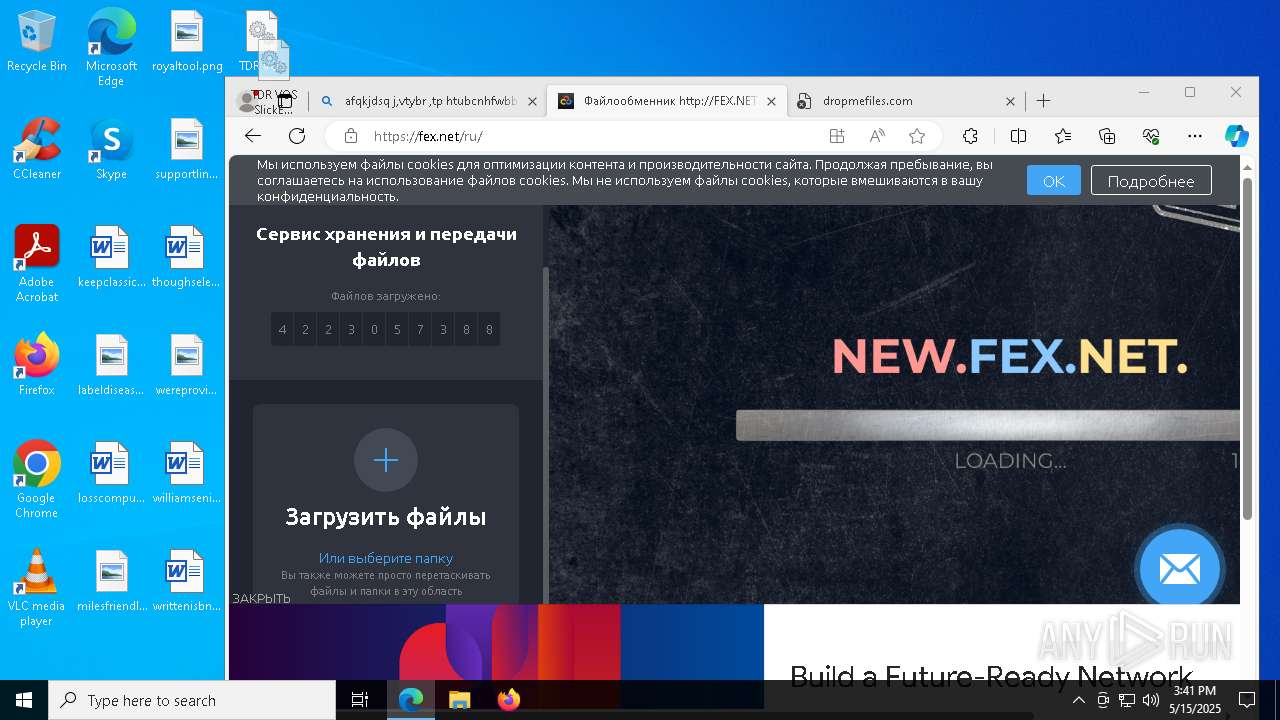This screenshot has width=1280, height=720.
Task: Open Collections icon in toolbar
Action: coord(1107,136)
